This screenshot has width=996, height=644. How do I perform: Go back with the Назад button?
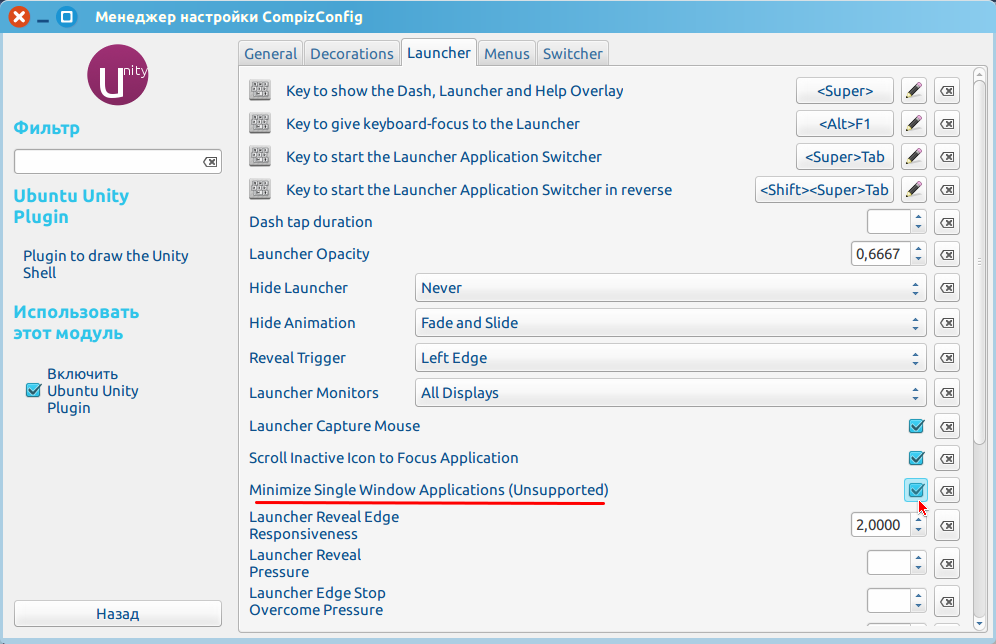118,614
